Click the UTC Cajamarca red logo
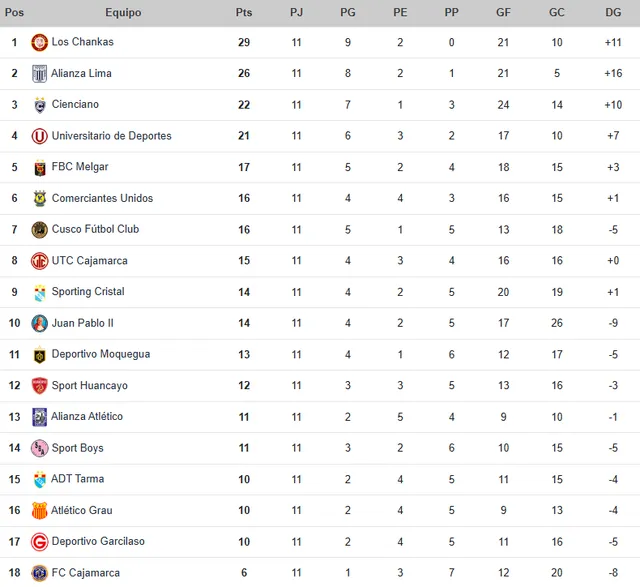The image size is (640, 587). (x=40, y=261)
